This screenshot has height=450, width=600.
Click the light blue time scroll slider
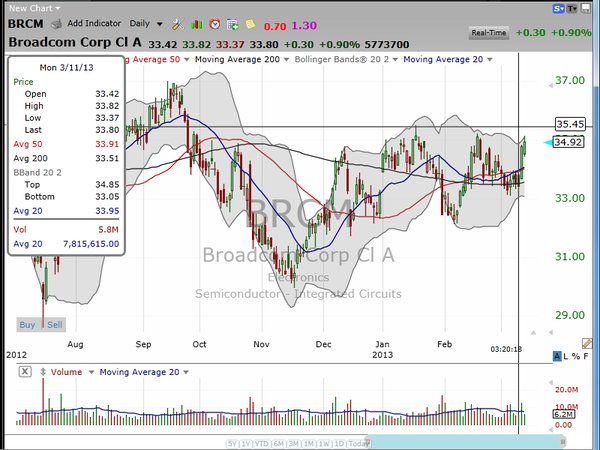pos(463,442)
